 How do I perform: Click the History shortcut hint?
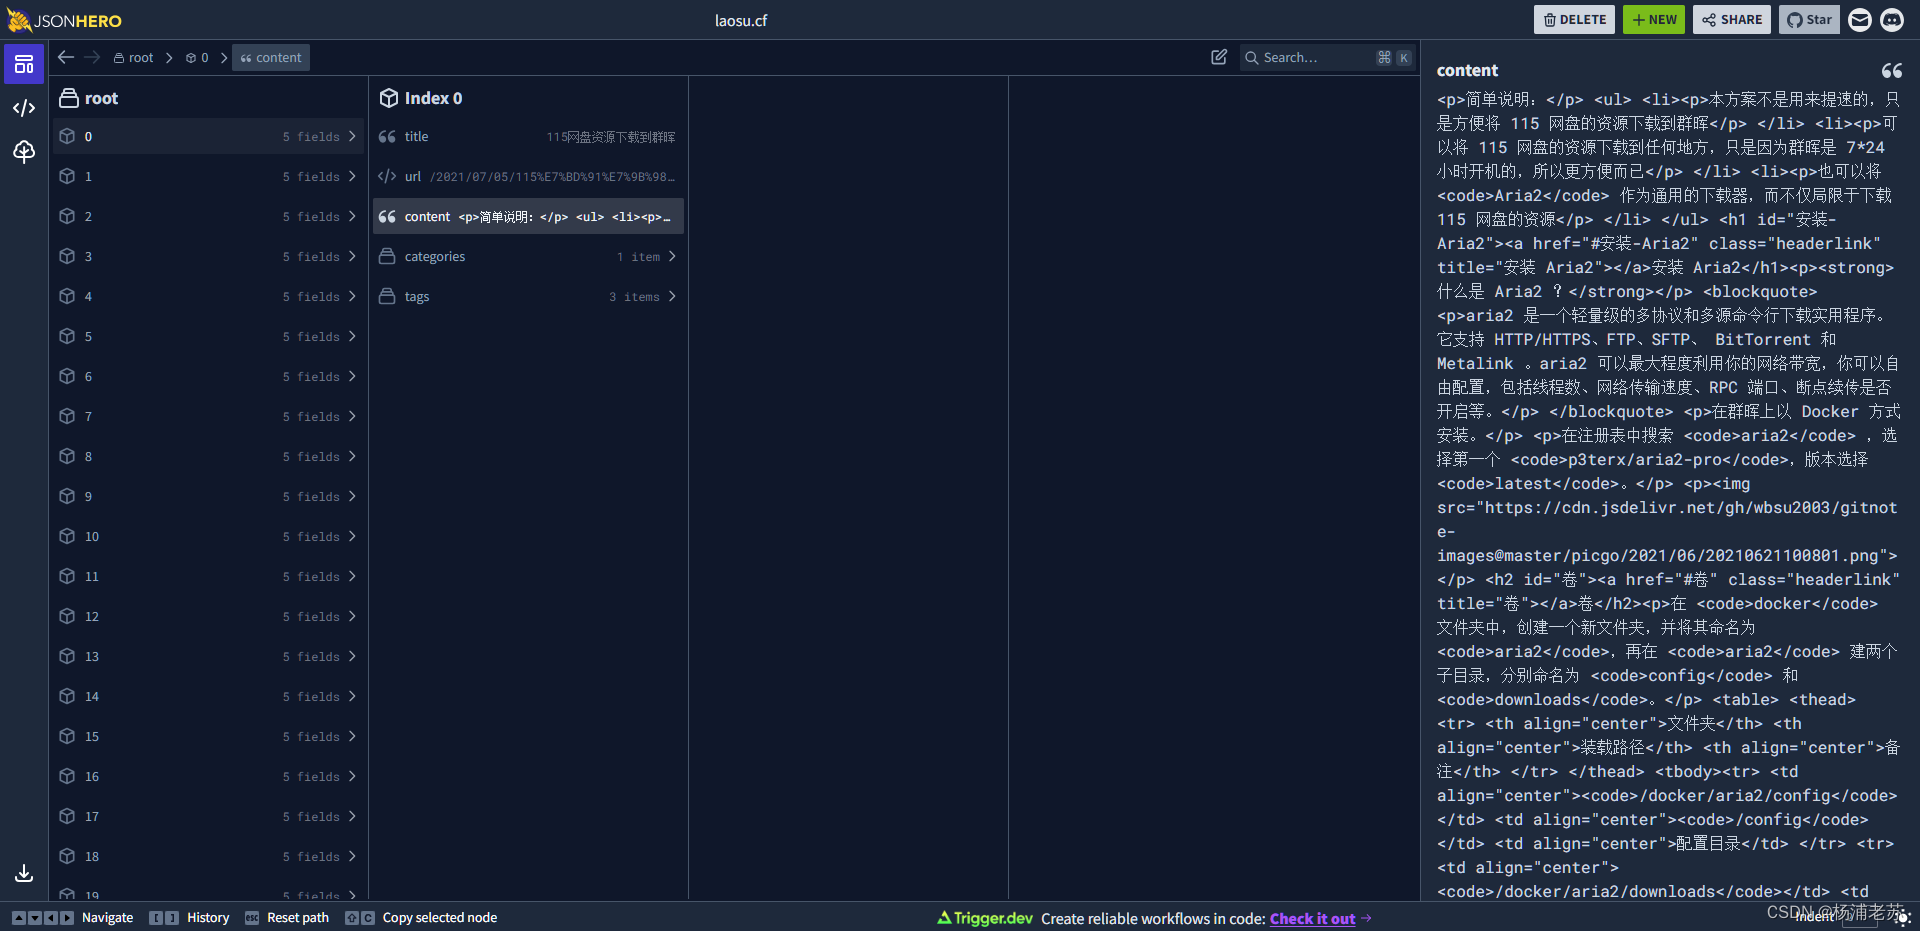189,917
